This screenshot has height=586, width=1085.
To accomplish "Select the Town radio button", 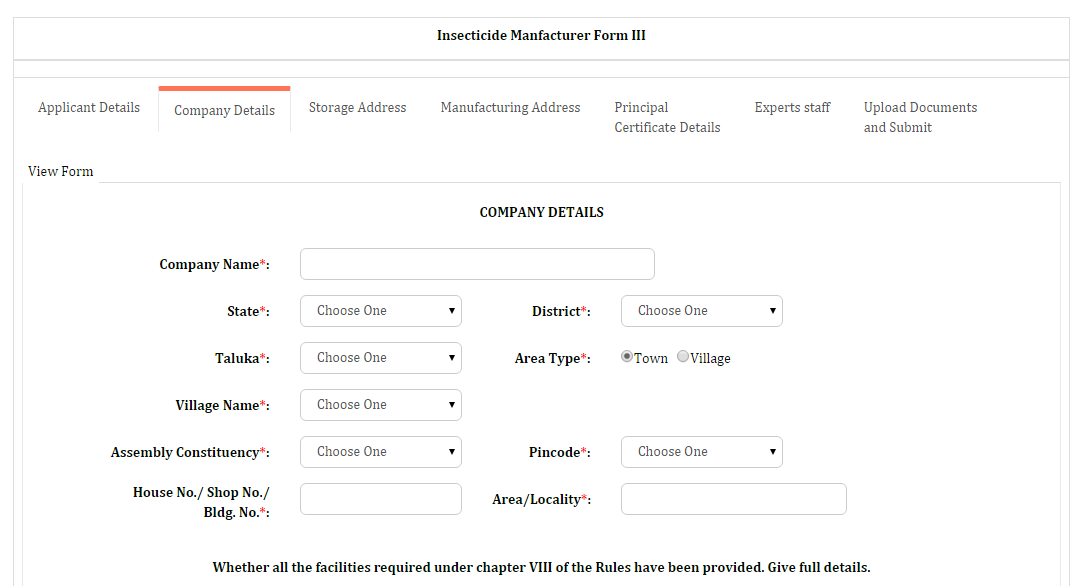I will tap(627, 357).
